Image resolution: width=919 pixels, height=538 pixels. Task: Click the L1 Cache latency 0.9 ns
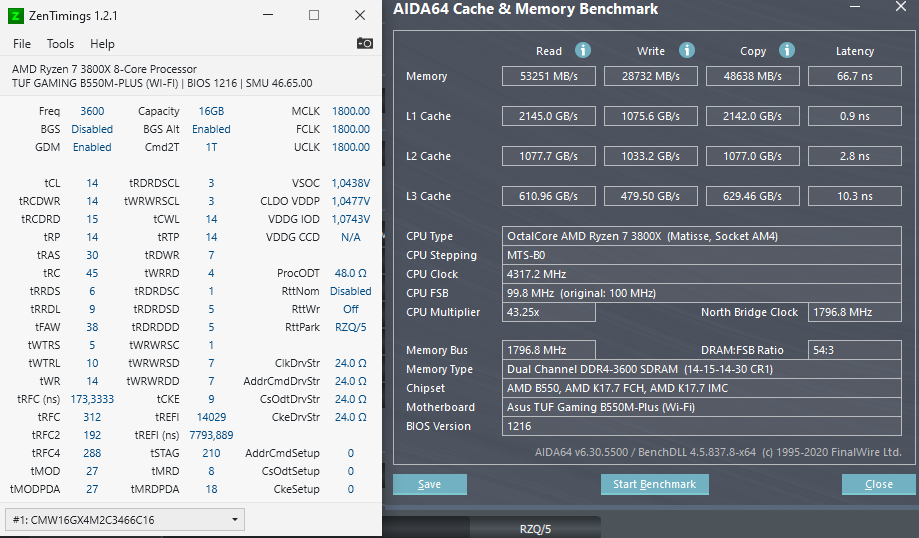[x=855, y=116]
